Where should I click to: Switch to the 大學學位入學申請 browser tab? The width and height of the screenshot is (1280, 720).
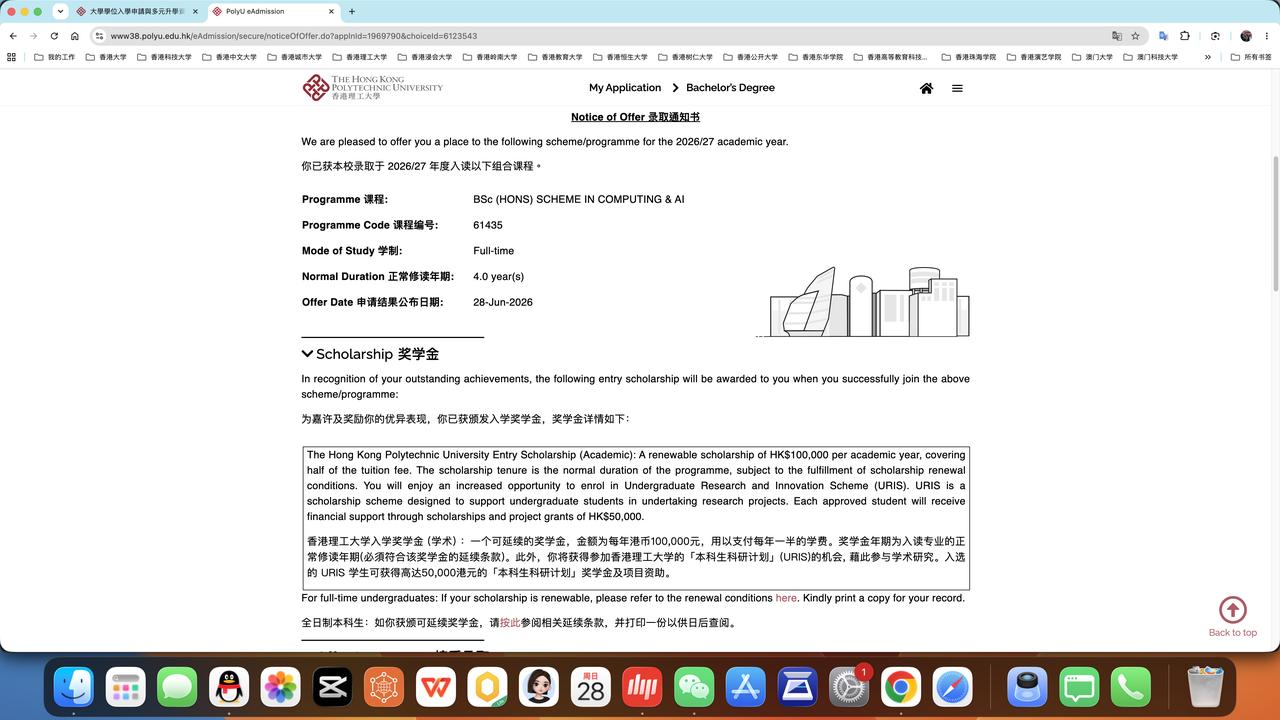coord(135,11)
